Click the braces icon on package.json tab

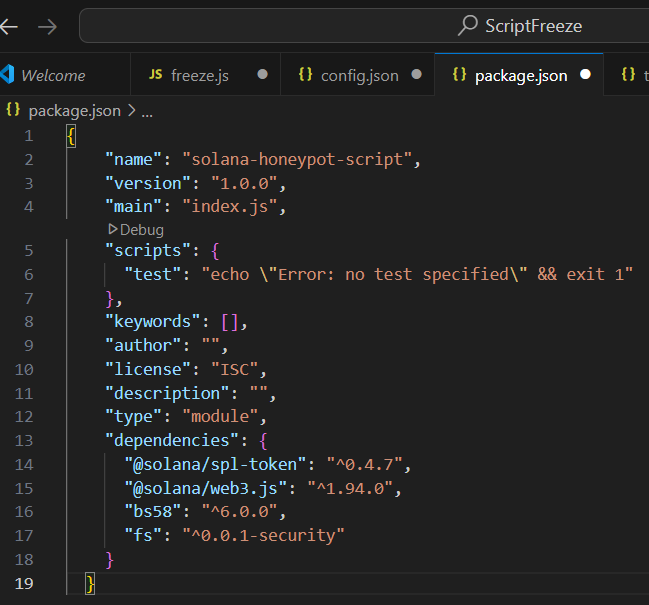point(459,74)
